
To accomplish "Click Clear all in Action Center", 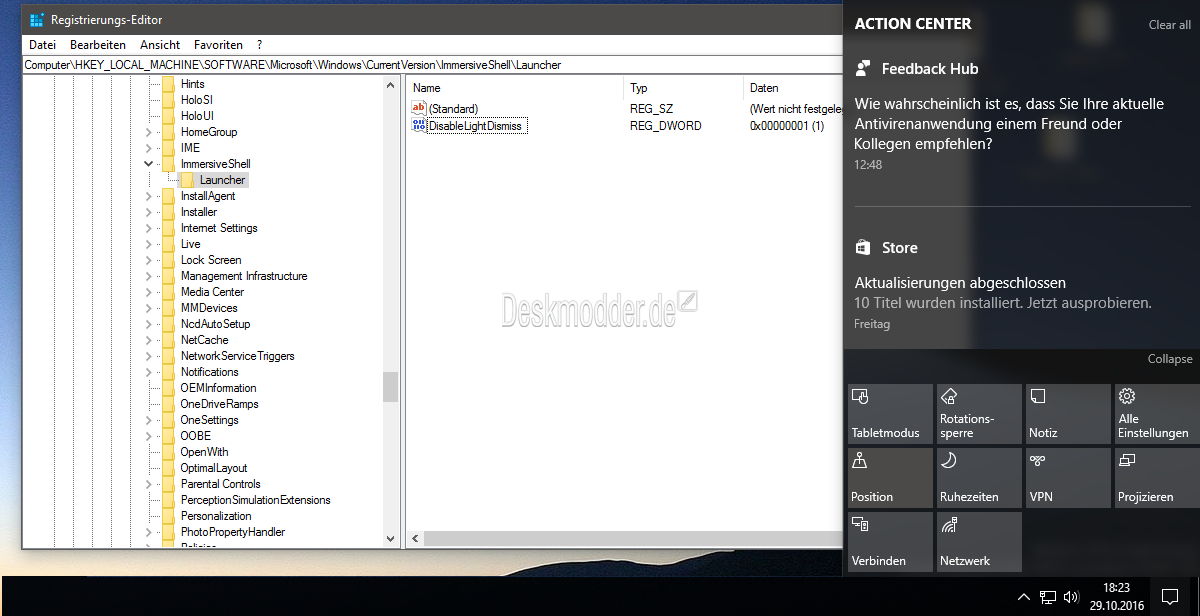I will [1169, 25].
